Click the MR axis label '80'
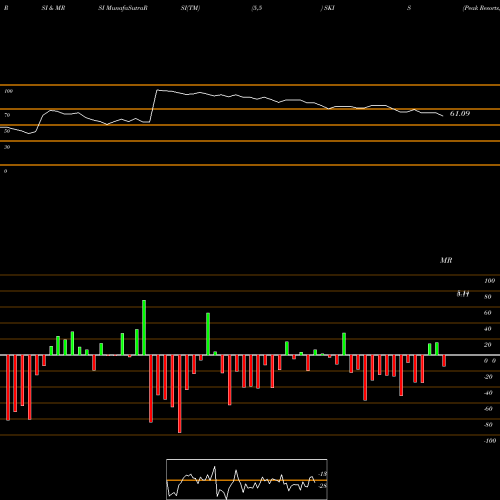The image size is (500, 500). [x=488, y=297]
